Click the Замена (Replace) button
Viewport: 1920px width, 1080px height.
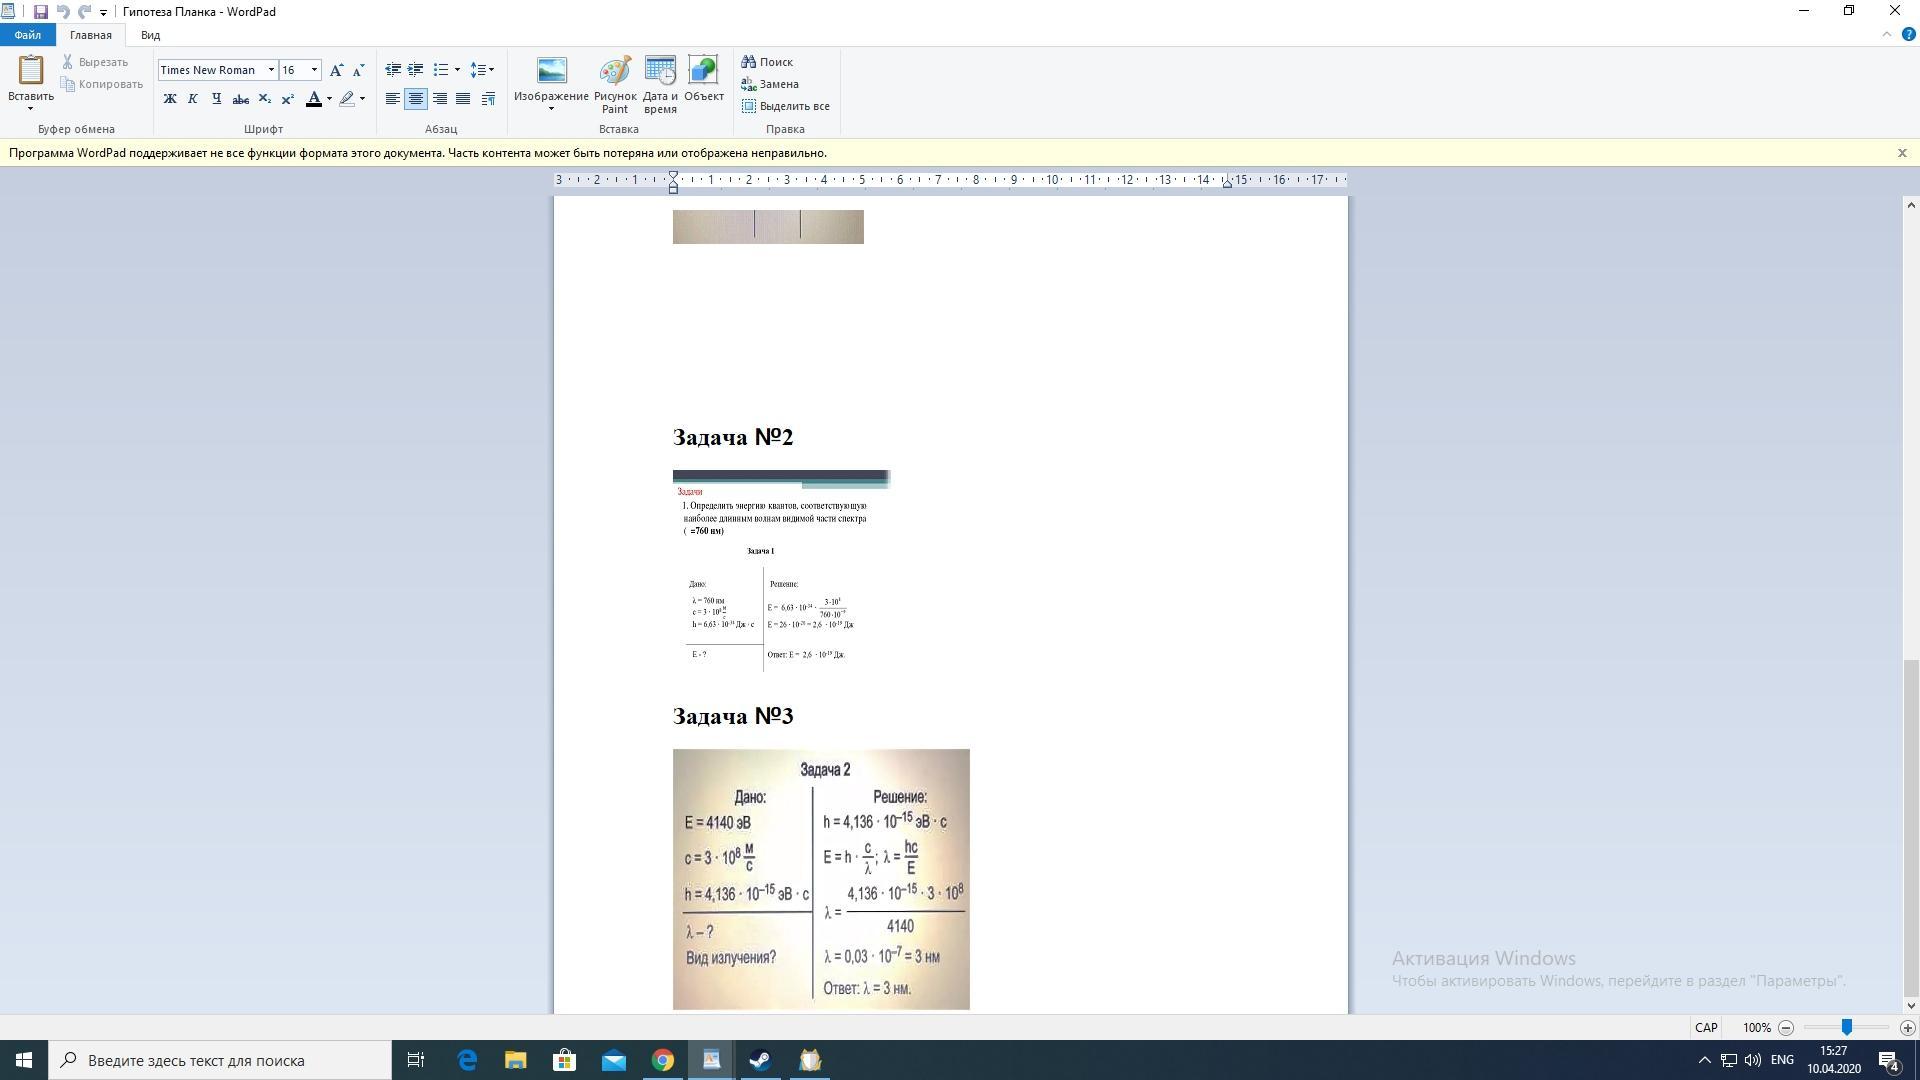(x=770, y=84)
